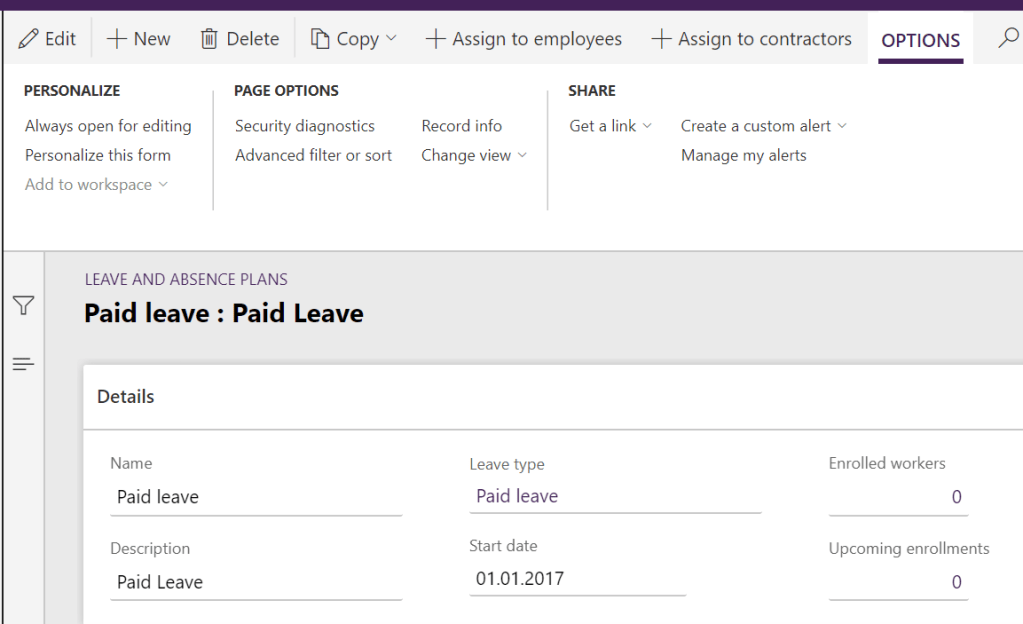This screenshot has height=624, width=1023.
Task: Select Security diagnostics from Page Options
Action: 304,125
